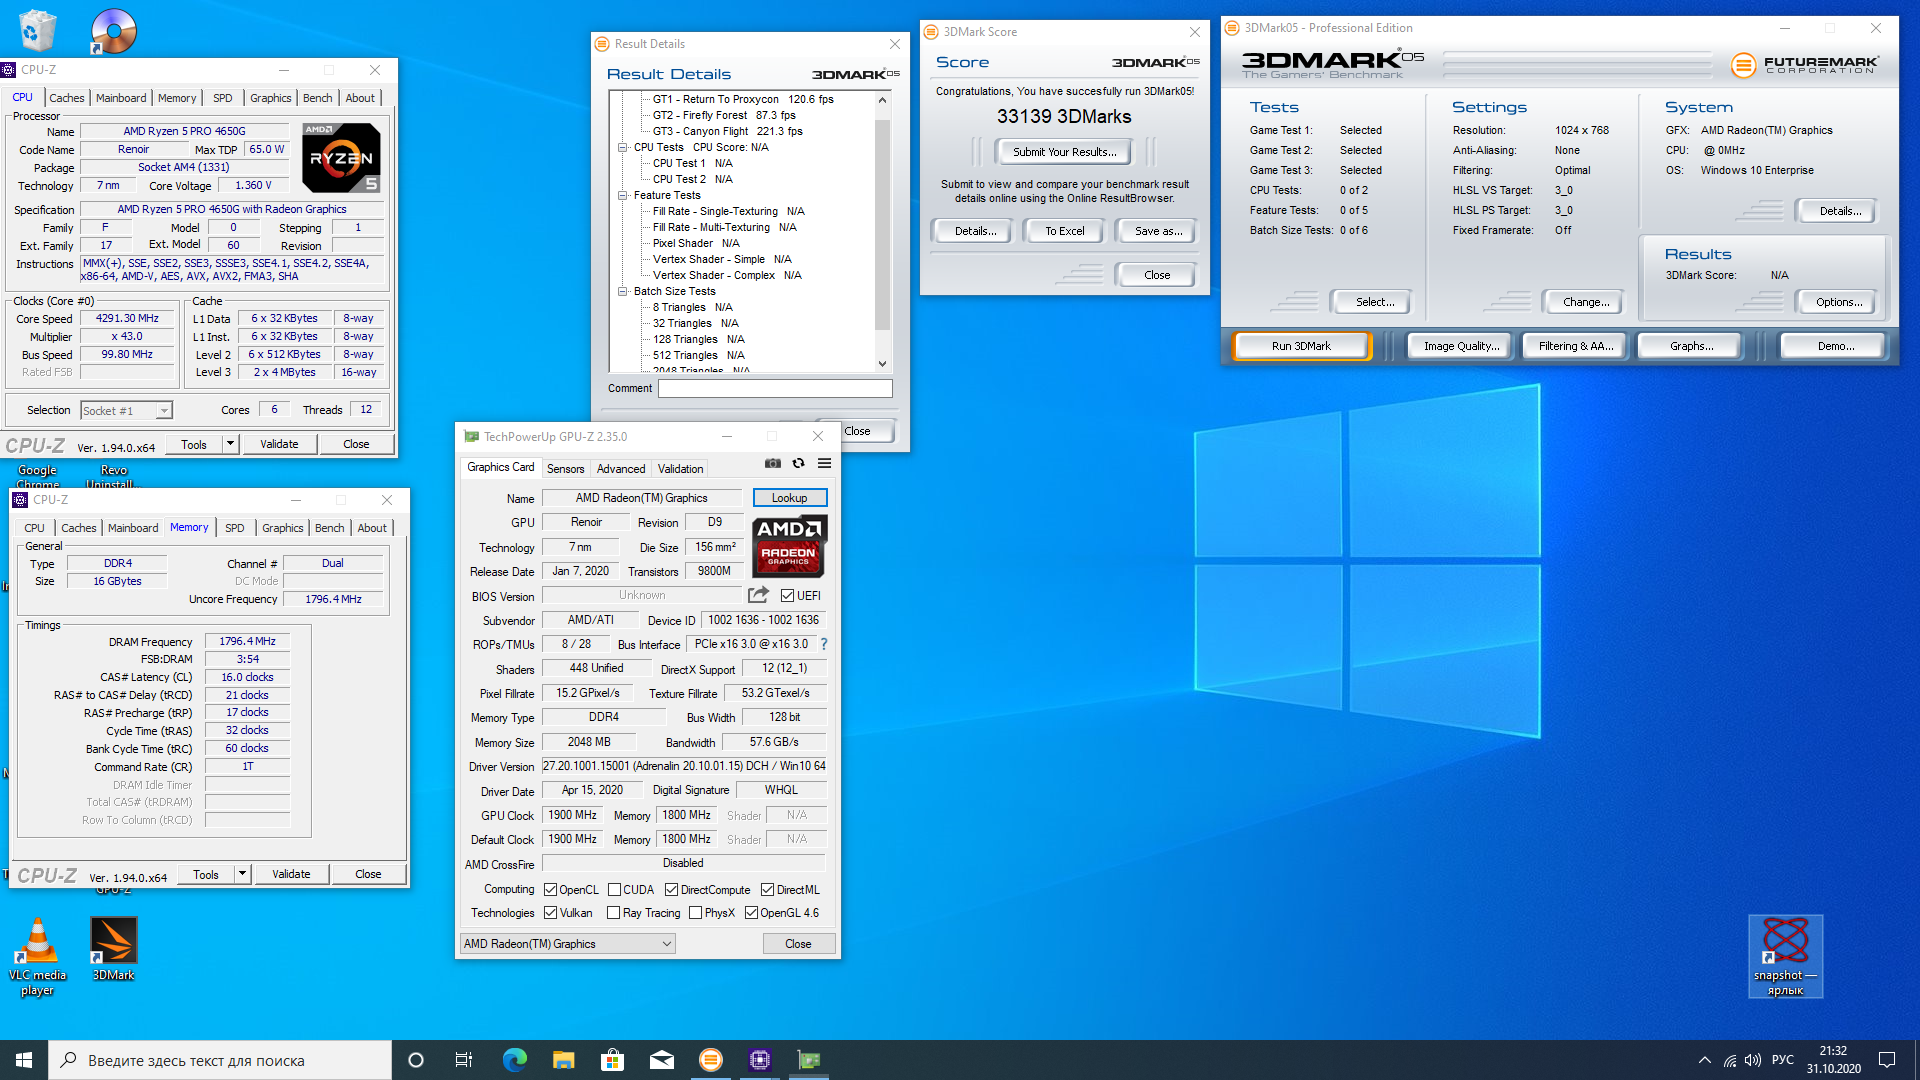Collapse the Batch Size Tests tree node
The image size is (1920, 1080).
click(x=622, y=291)
